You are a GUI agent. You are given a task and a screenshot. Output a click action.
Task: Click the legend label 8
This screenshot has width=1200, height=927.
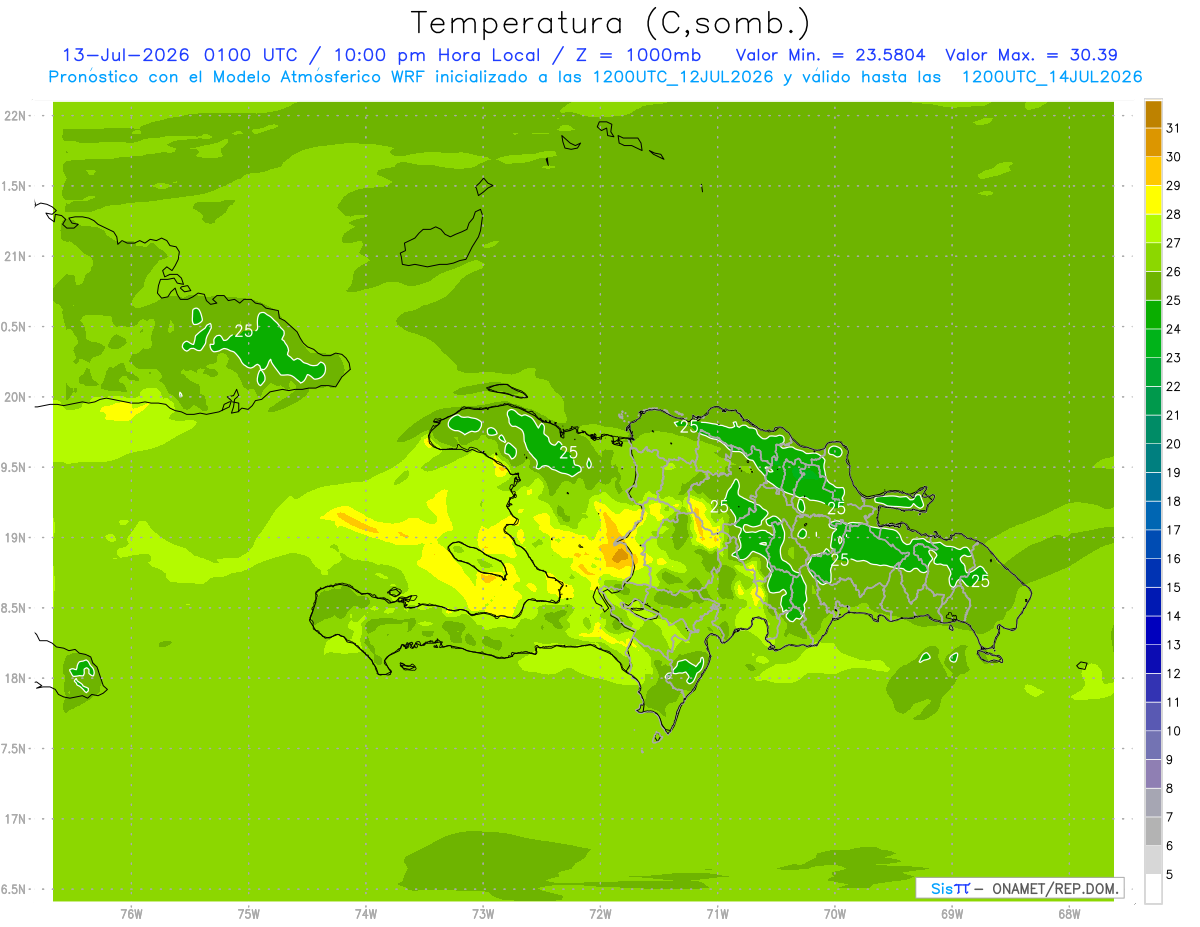tap(1170, 788)
